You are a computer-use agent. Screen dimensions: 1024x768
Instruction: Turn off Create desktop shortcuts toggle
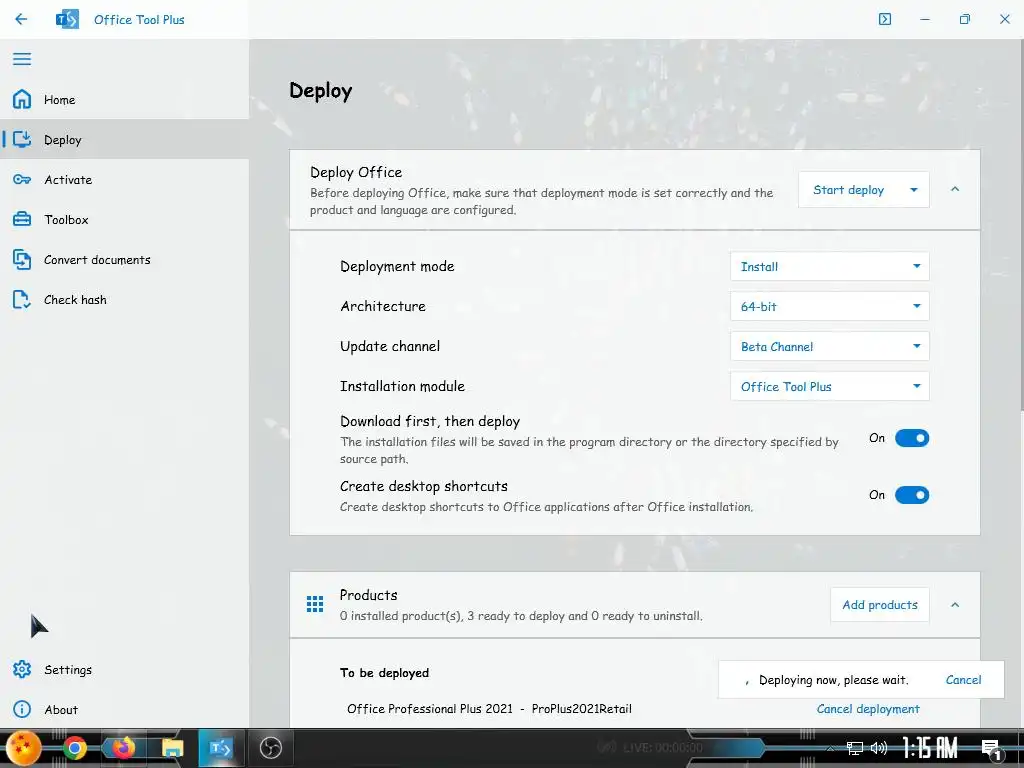[x=912, y=495]
